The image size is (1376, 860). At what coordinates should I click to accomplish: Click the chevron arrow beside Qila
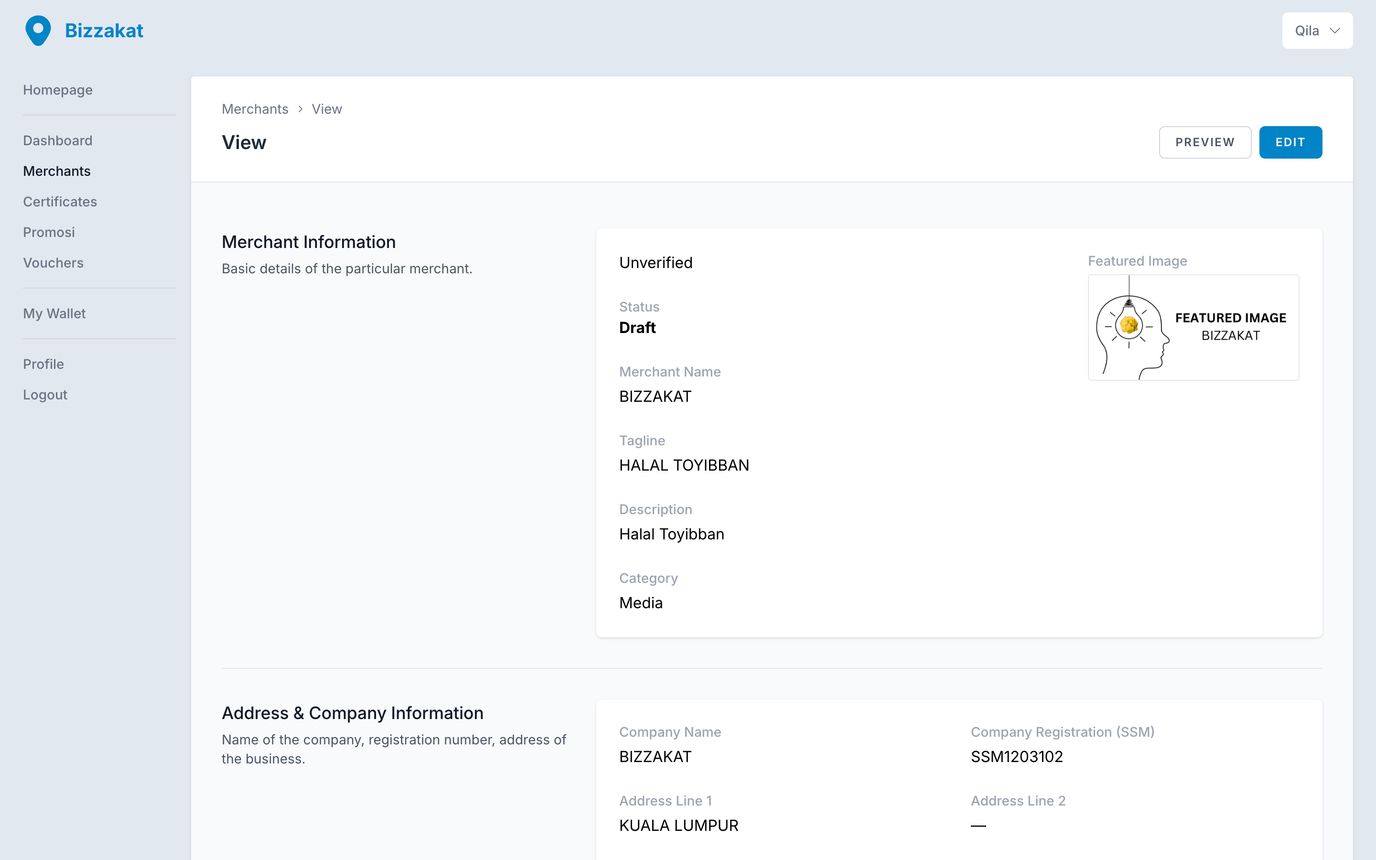1335,31
